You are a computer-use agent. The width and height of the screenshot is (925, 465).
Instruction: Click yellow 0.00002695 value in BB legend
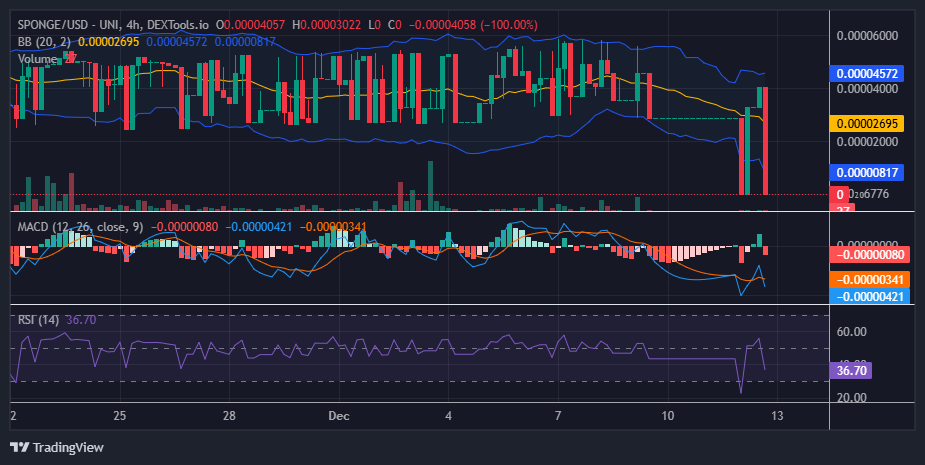point(109,42)
